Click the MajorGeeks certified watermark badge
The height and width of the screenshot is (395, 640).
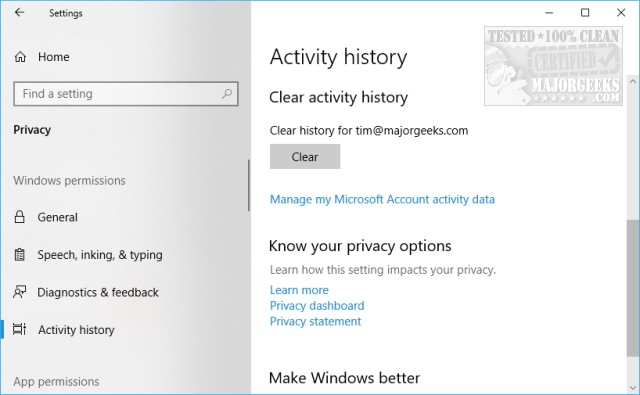coord(553,66)
